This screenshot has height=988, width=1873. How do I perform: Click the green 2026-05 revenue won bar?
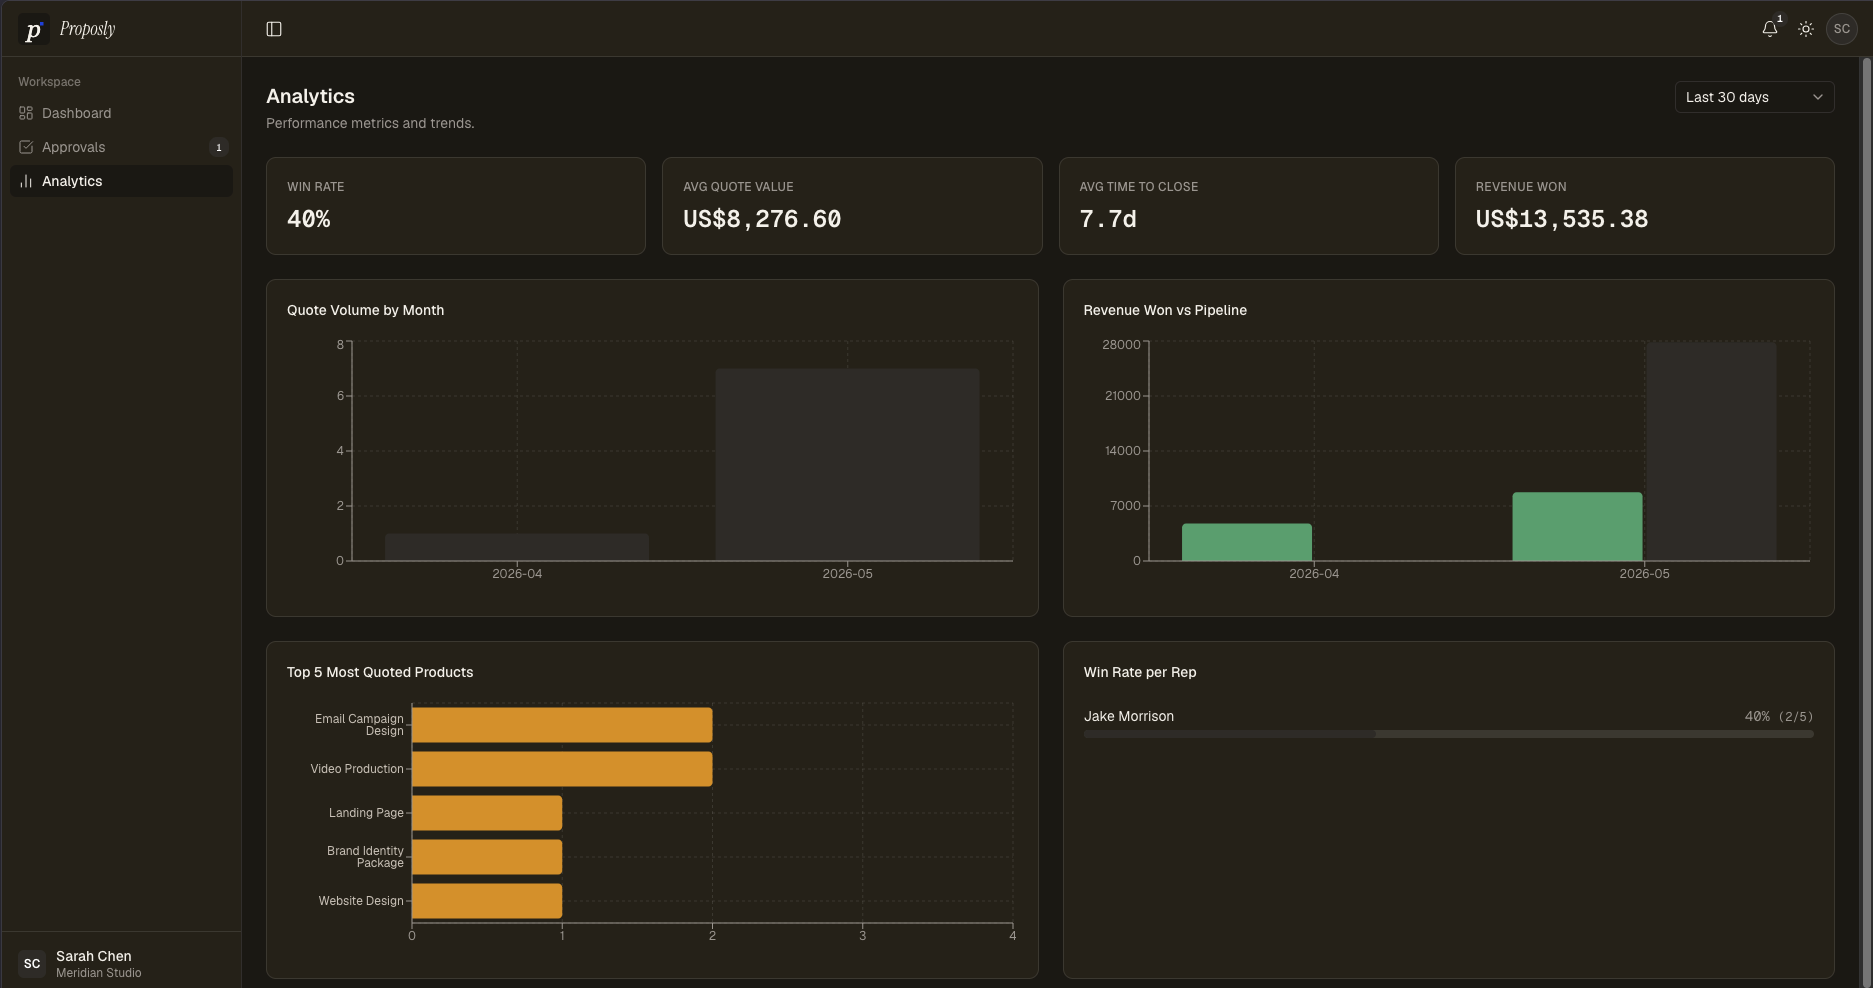(x=1577, y=526)
